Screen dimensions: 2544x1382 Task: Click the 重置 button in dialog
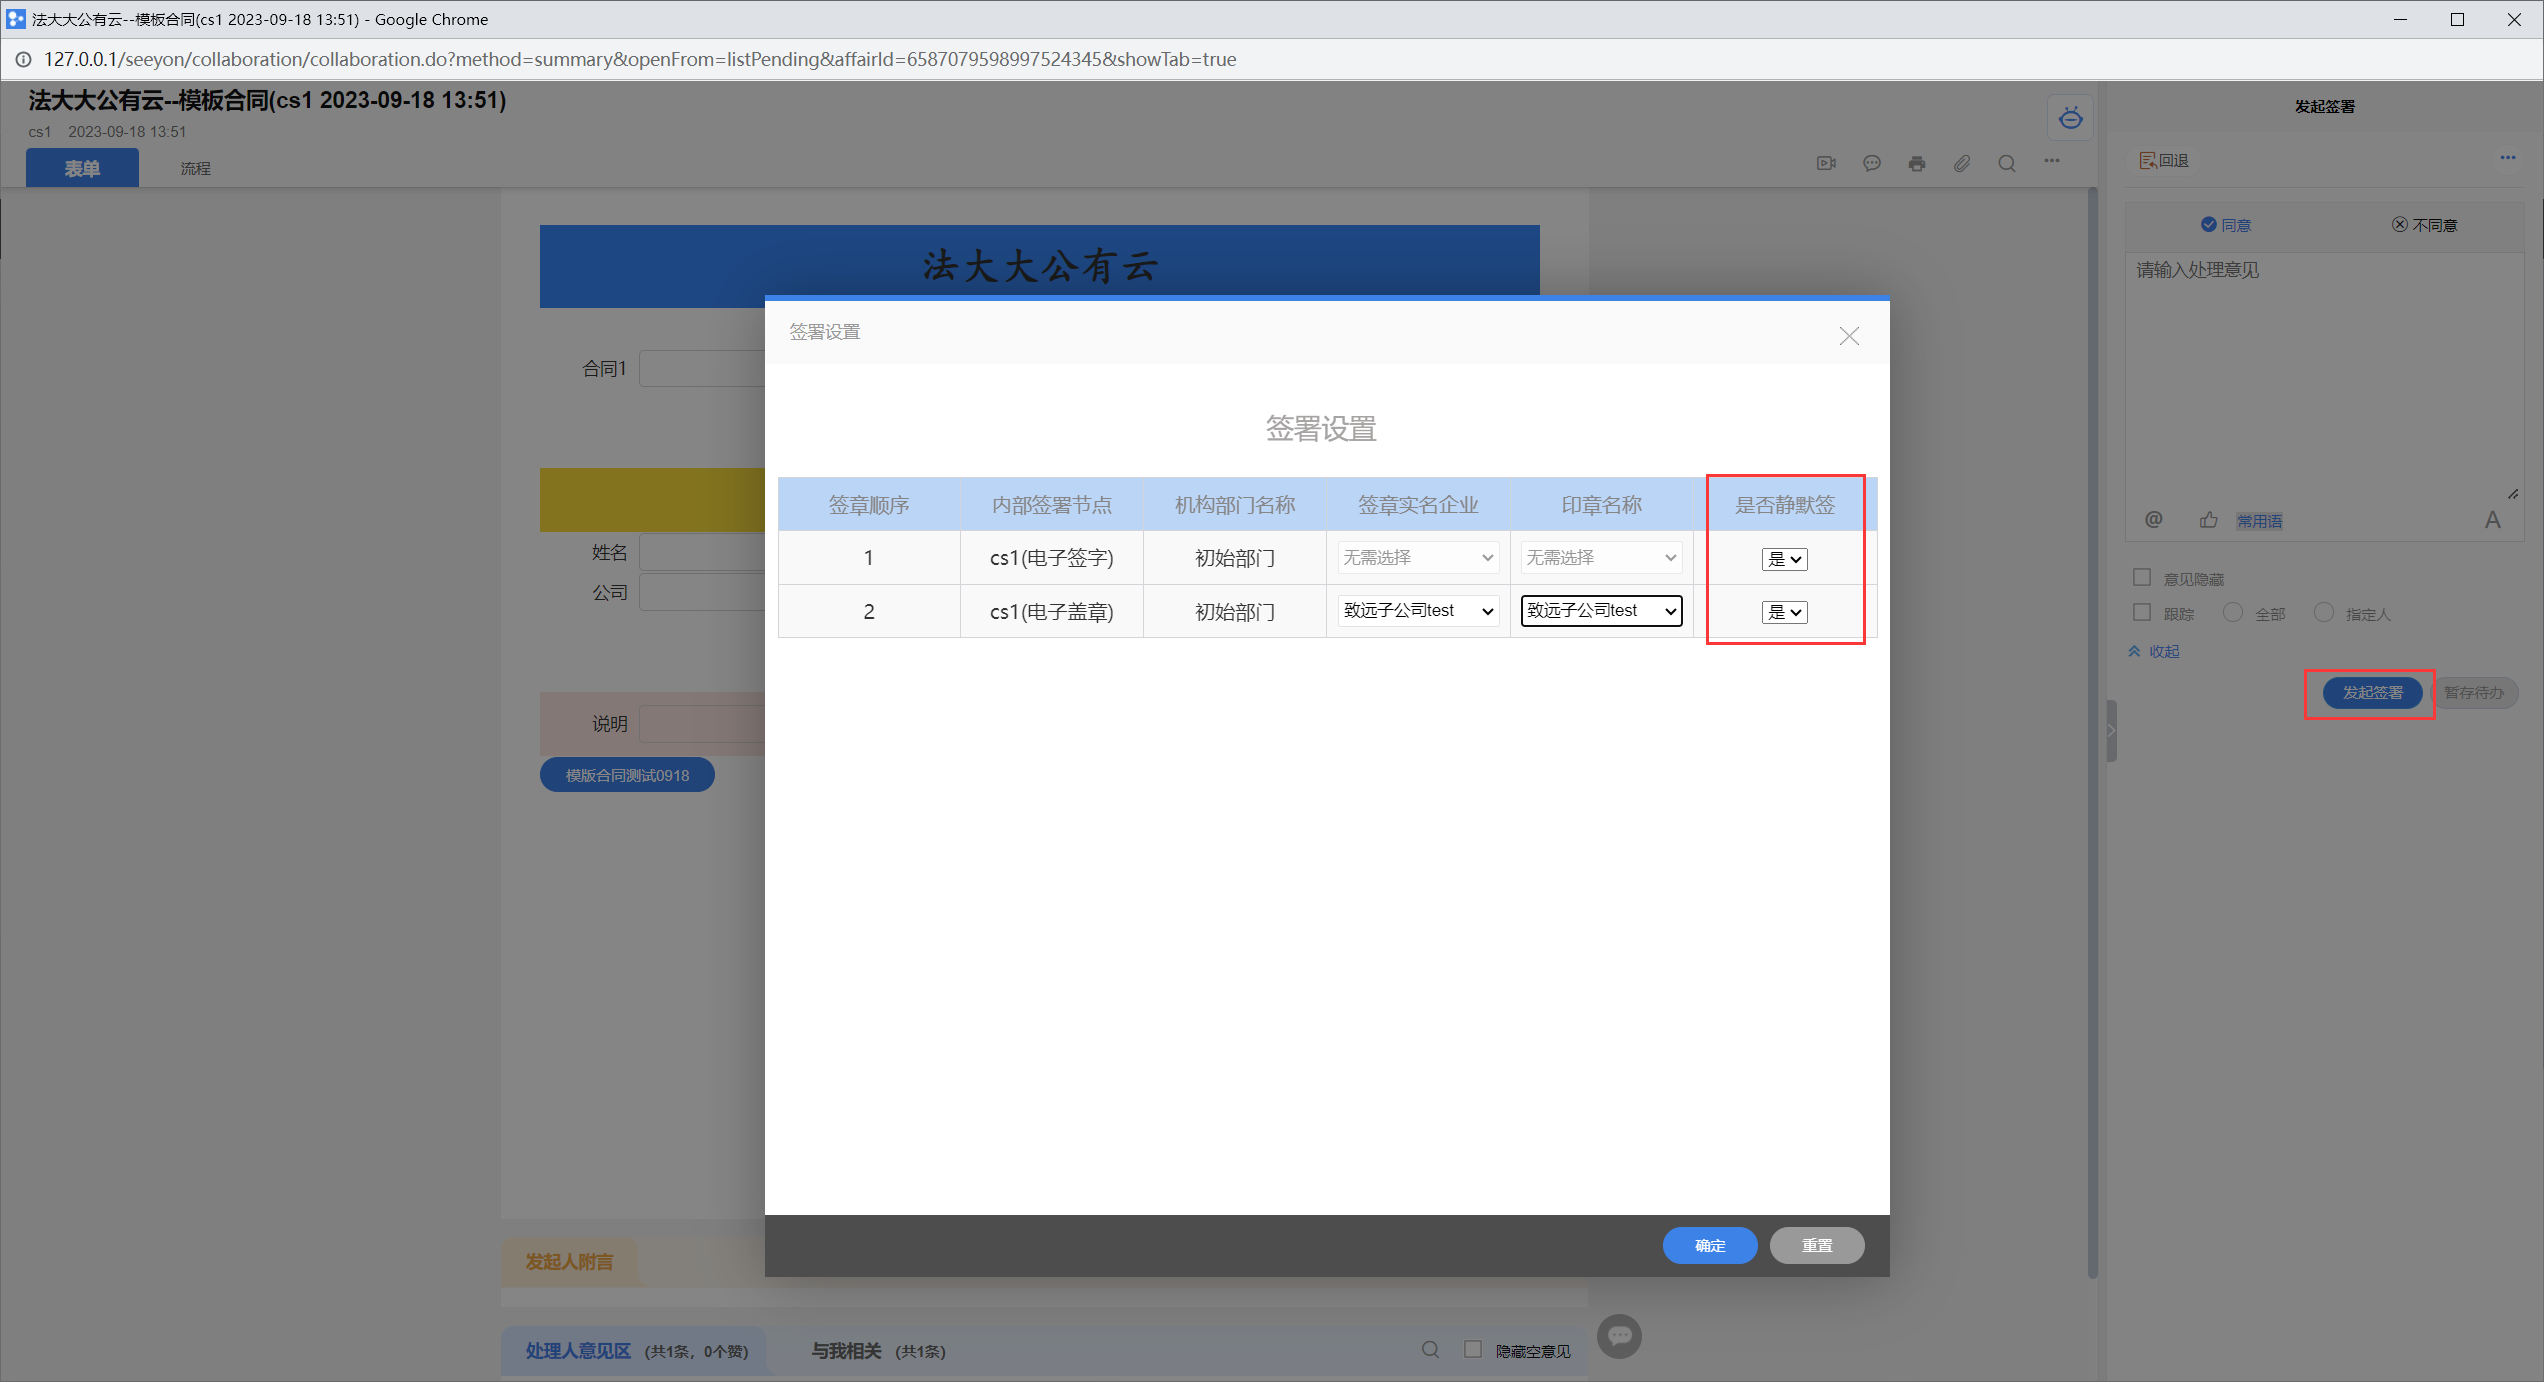pyautogui.click(x=1816, y=1245)
